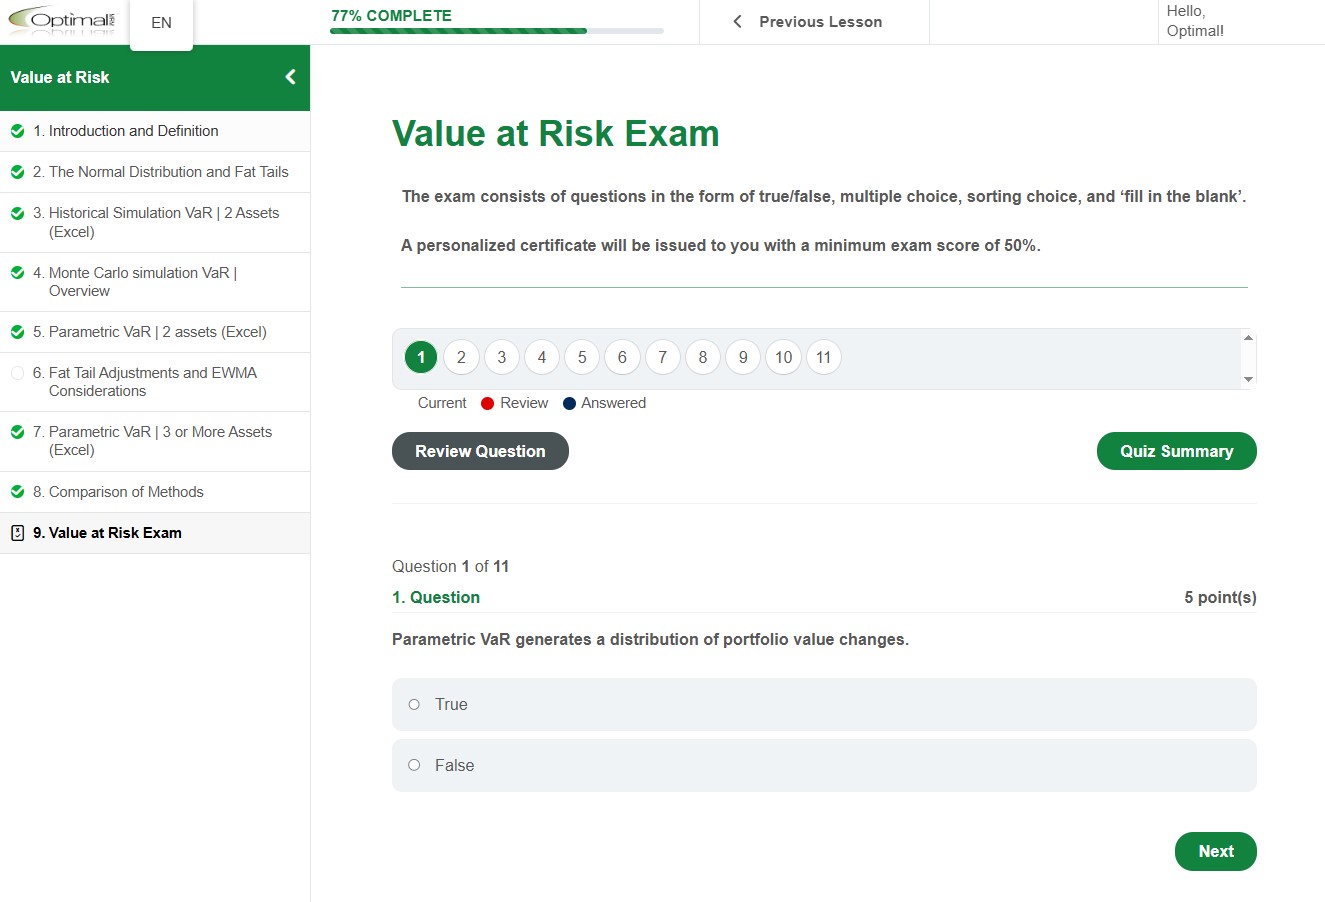Click the empty circle for Fat Tail Adjustments lesson
The image size is (1325, 902).
(17, 373)
